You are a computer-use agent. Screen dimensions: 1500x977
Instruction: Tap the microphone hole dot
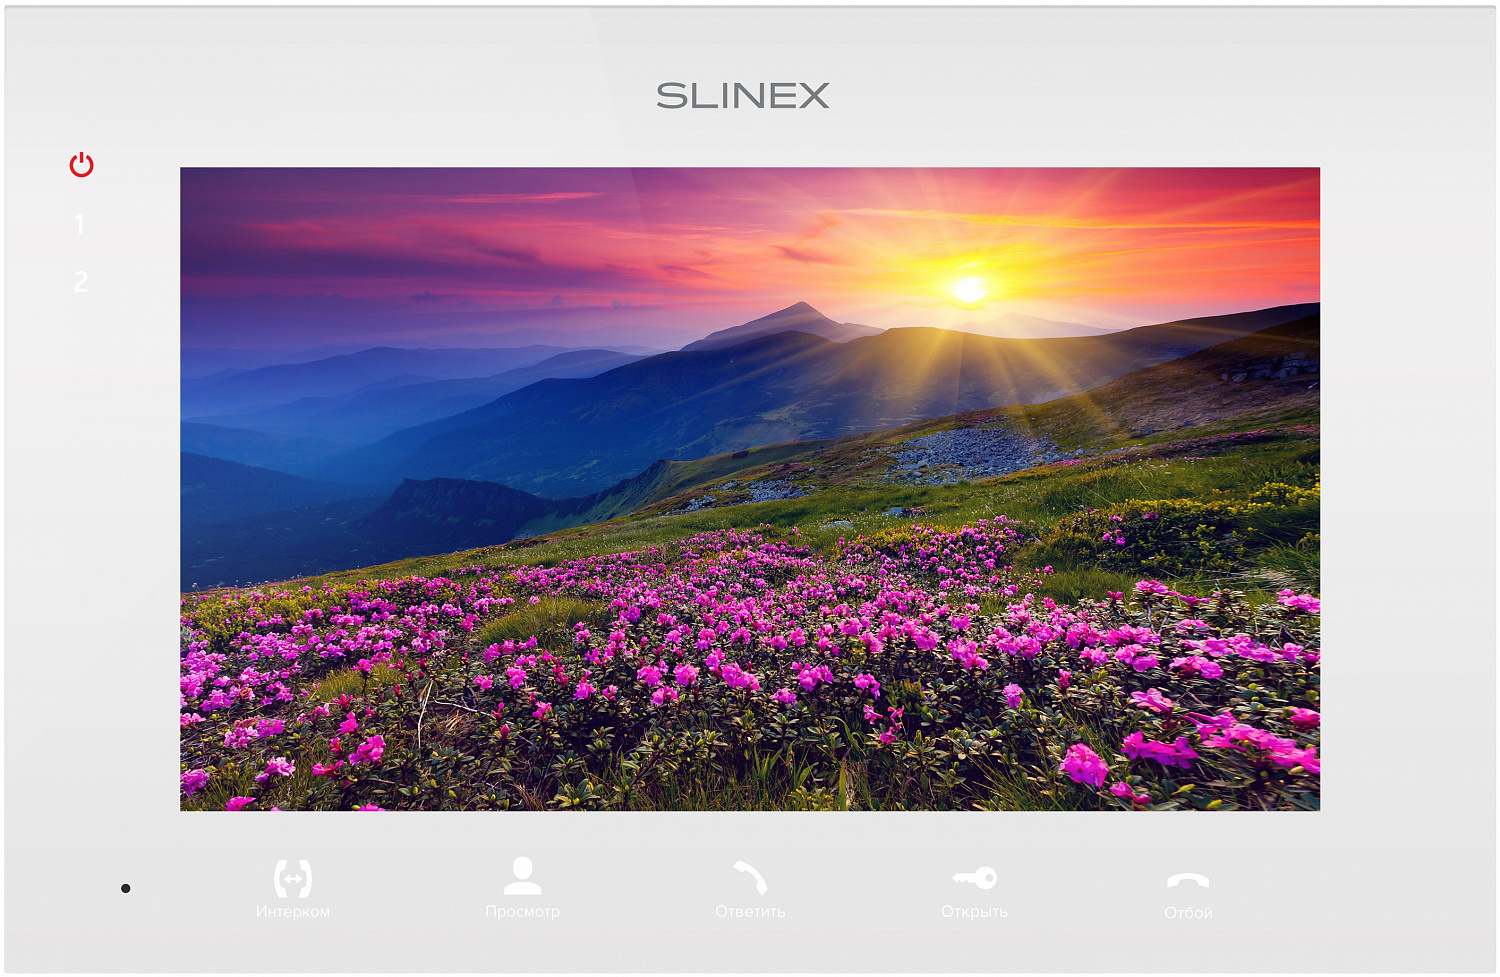(126, 888)
